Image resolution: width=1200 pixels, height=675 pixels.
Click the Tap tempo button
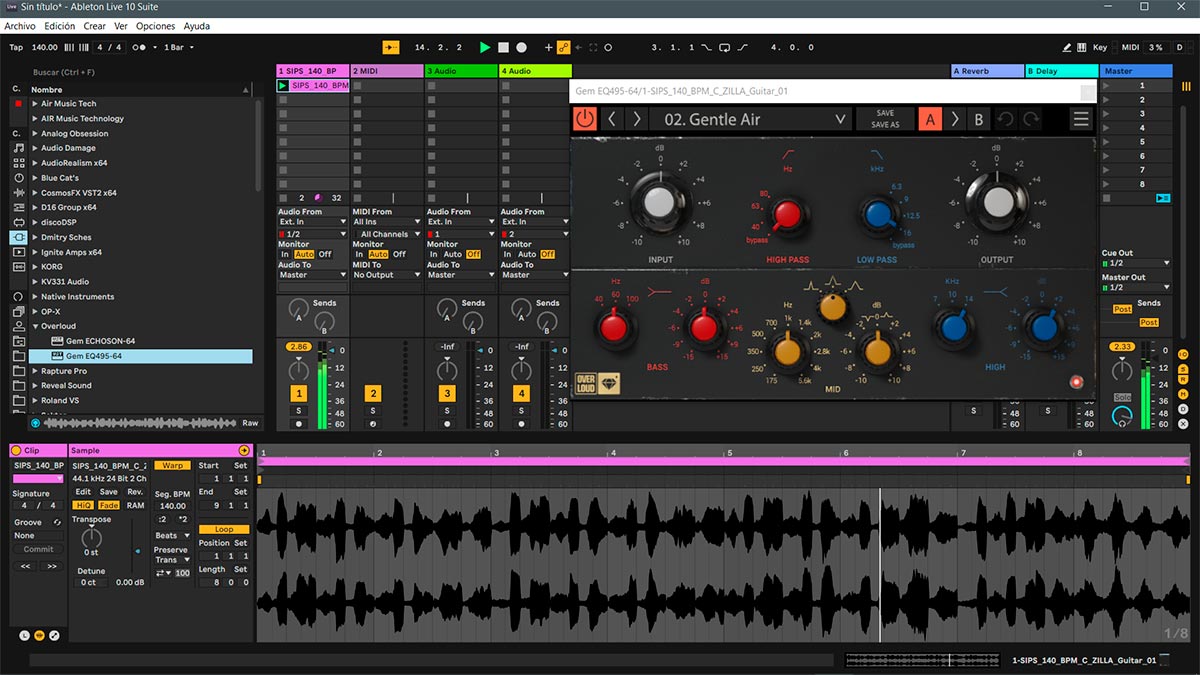pos(16,47)
